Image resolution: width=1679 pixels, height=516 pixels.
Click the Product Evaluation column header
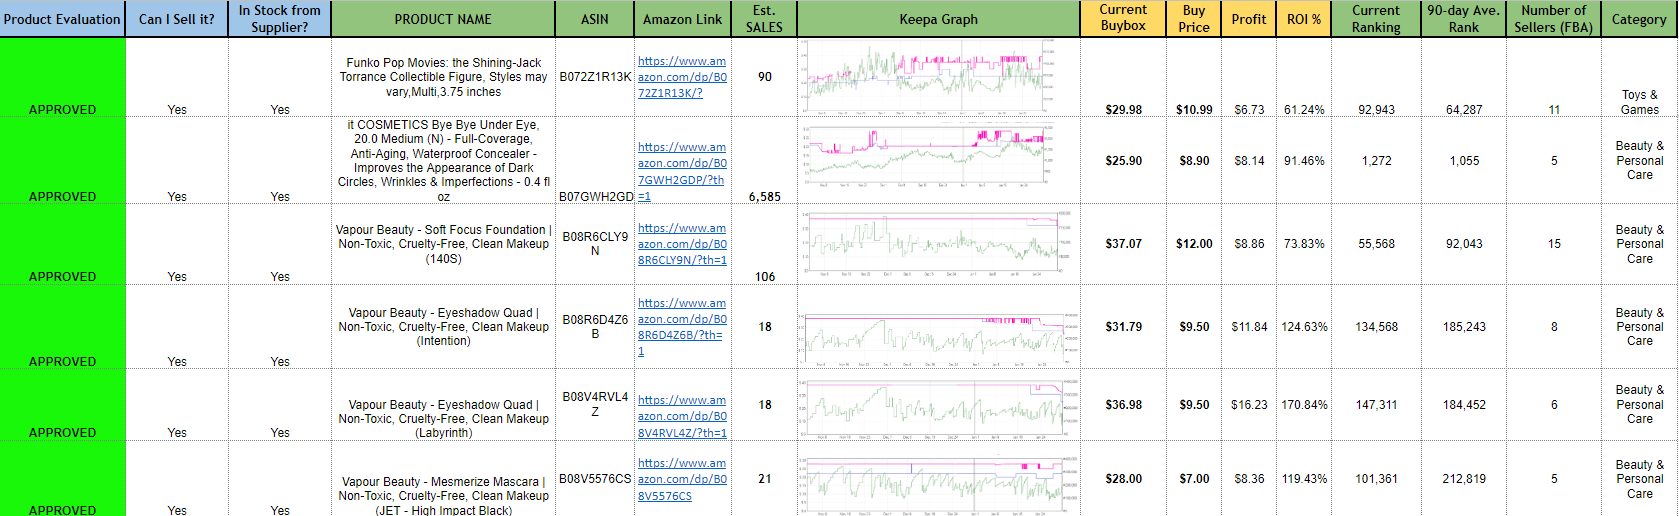coord(62,19)
